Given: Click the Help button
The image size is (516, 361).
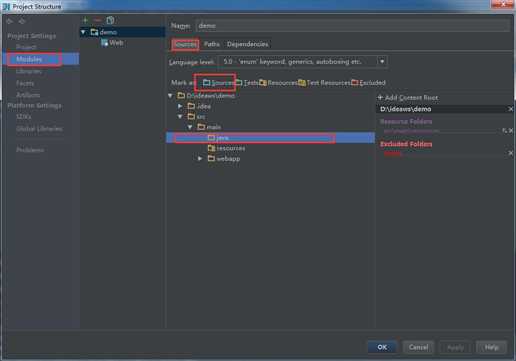Looking at the screenshot, I should pyautogui.click(x=491, y=347).
